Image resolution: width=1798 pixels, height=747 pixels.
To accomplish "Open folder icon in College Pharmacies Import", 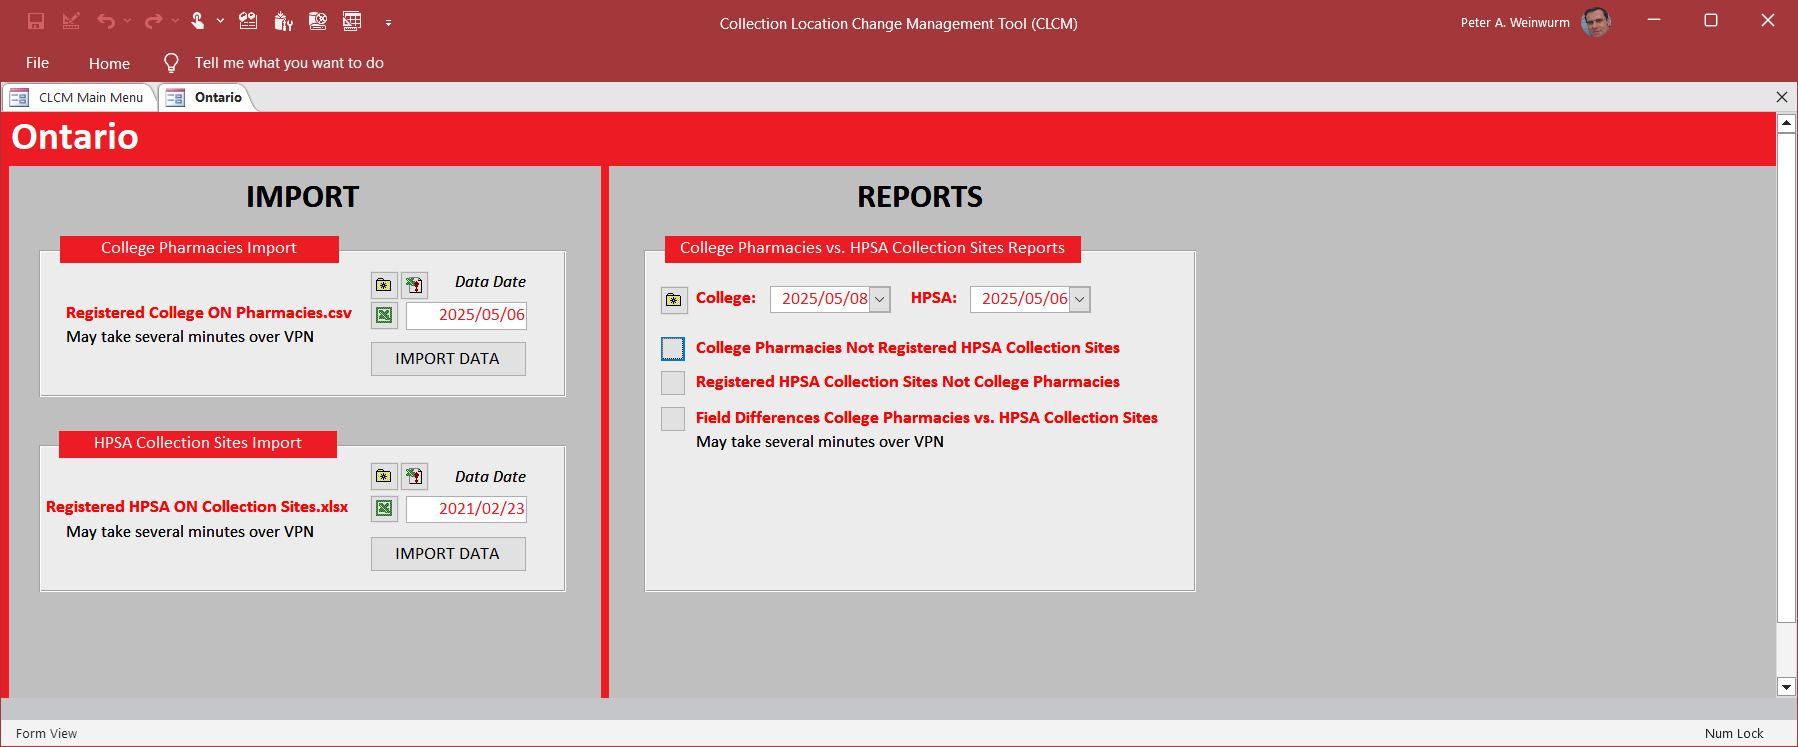I will point(384,285).
